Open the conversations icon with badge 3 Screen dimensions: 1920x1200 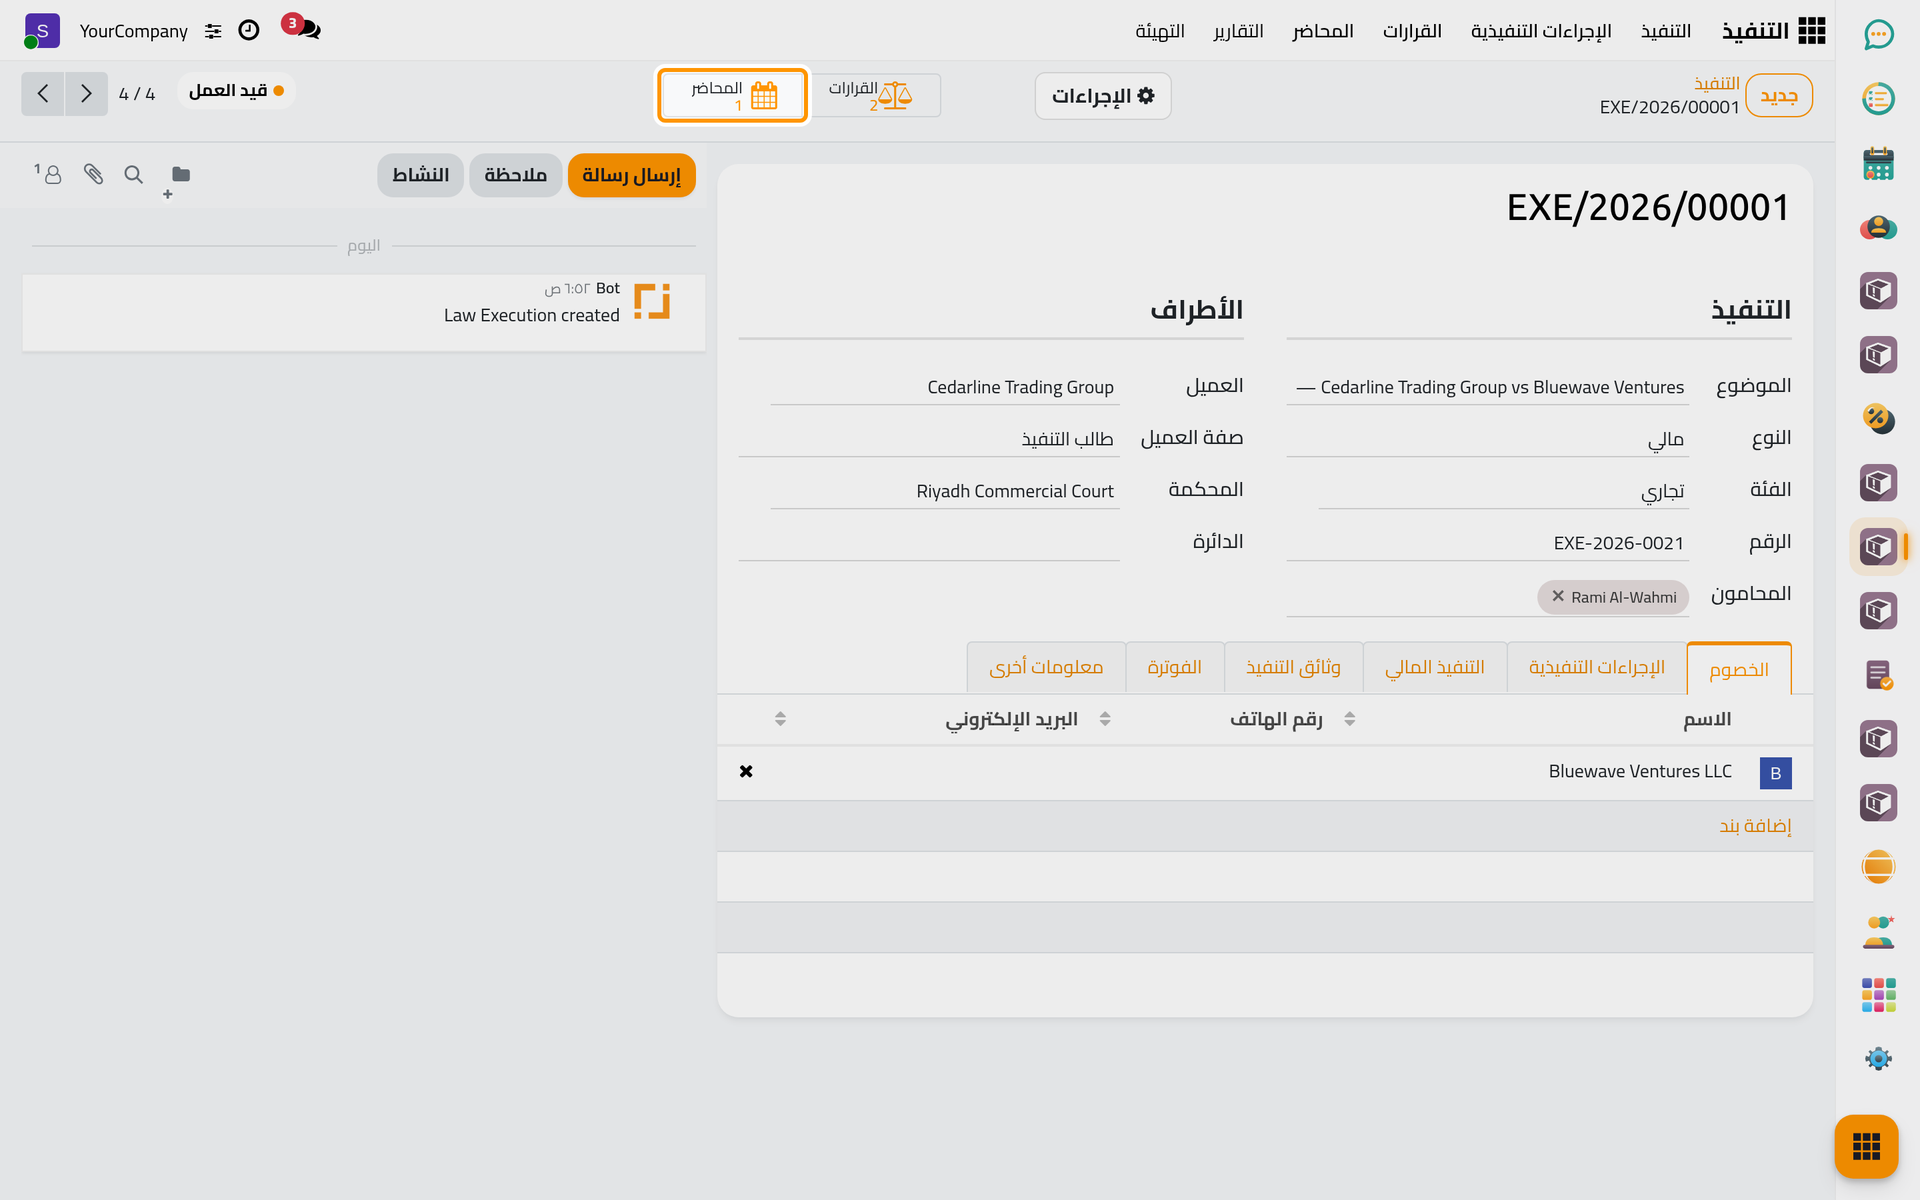tap(302, 28)
